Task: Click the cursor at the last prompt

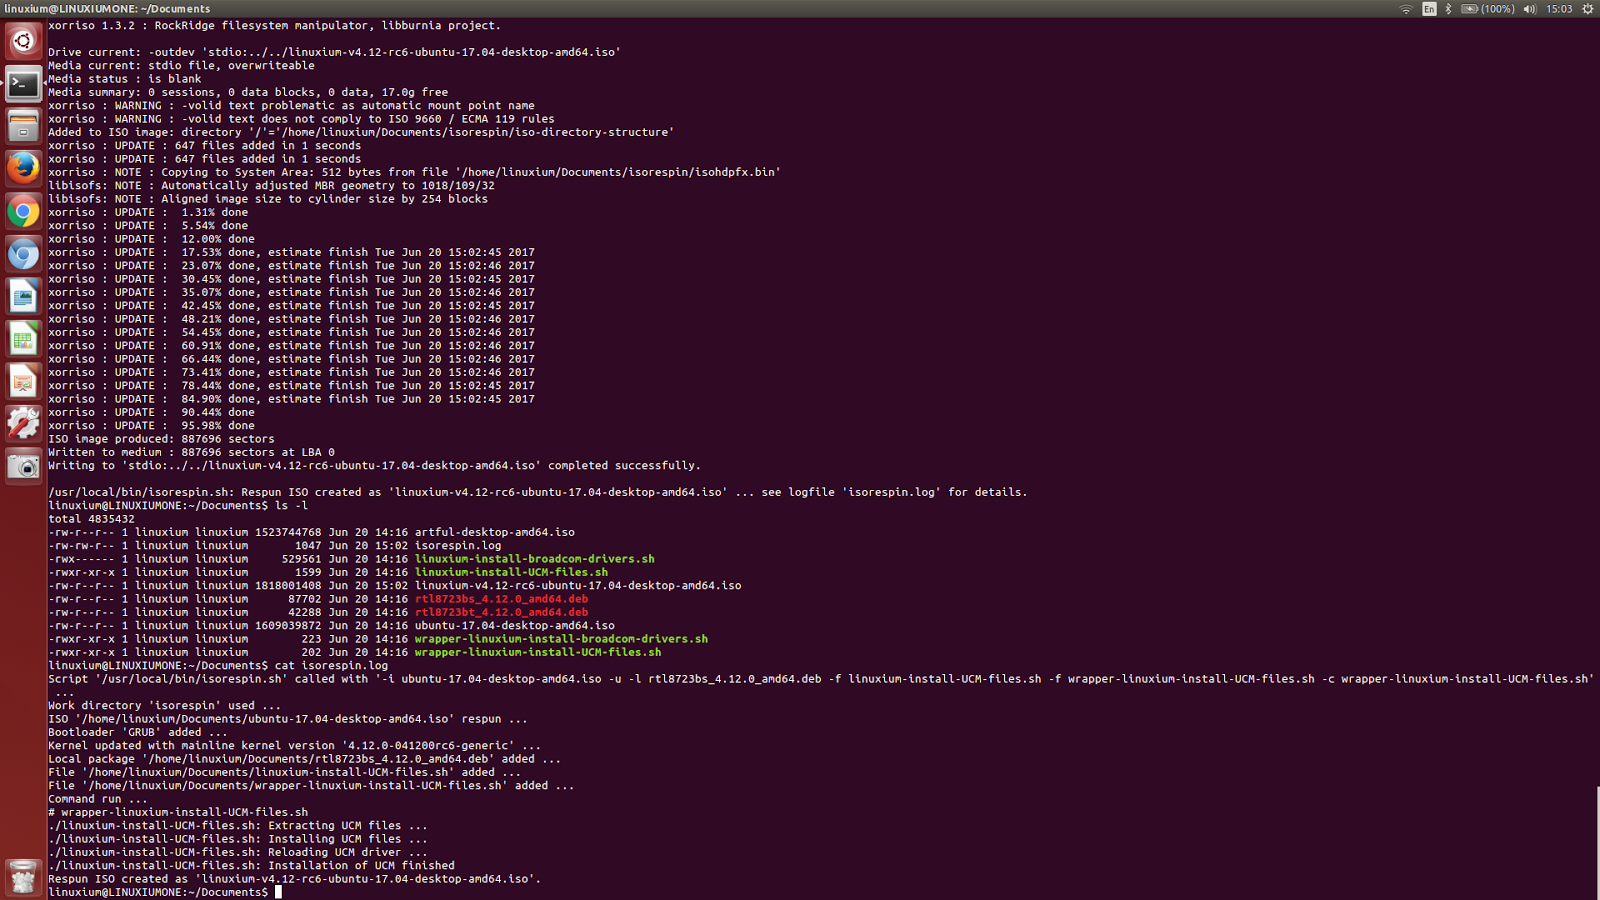Action: 278,892
